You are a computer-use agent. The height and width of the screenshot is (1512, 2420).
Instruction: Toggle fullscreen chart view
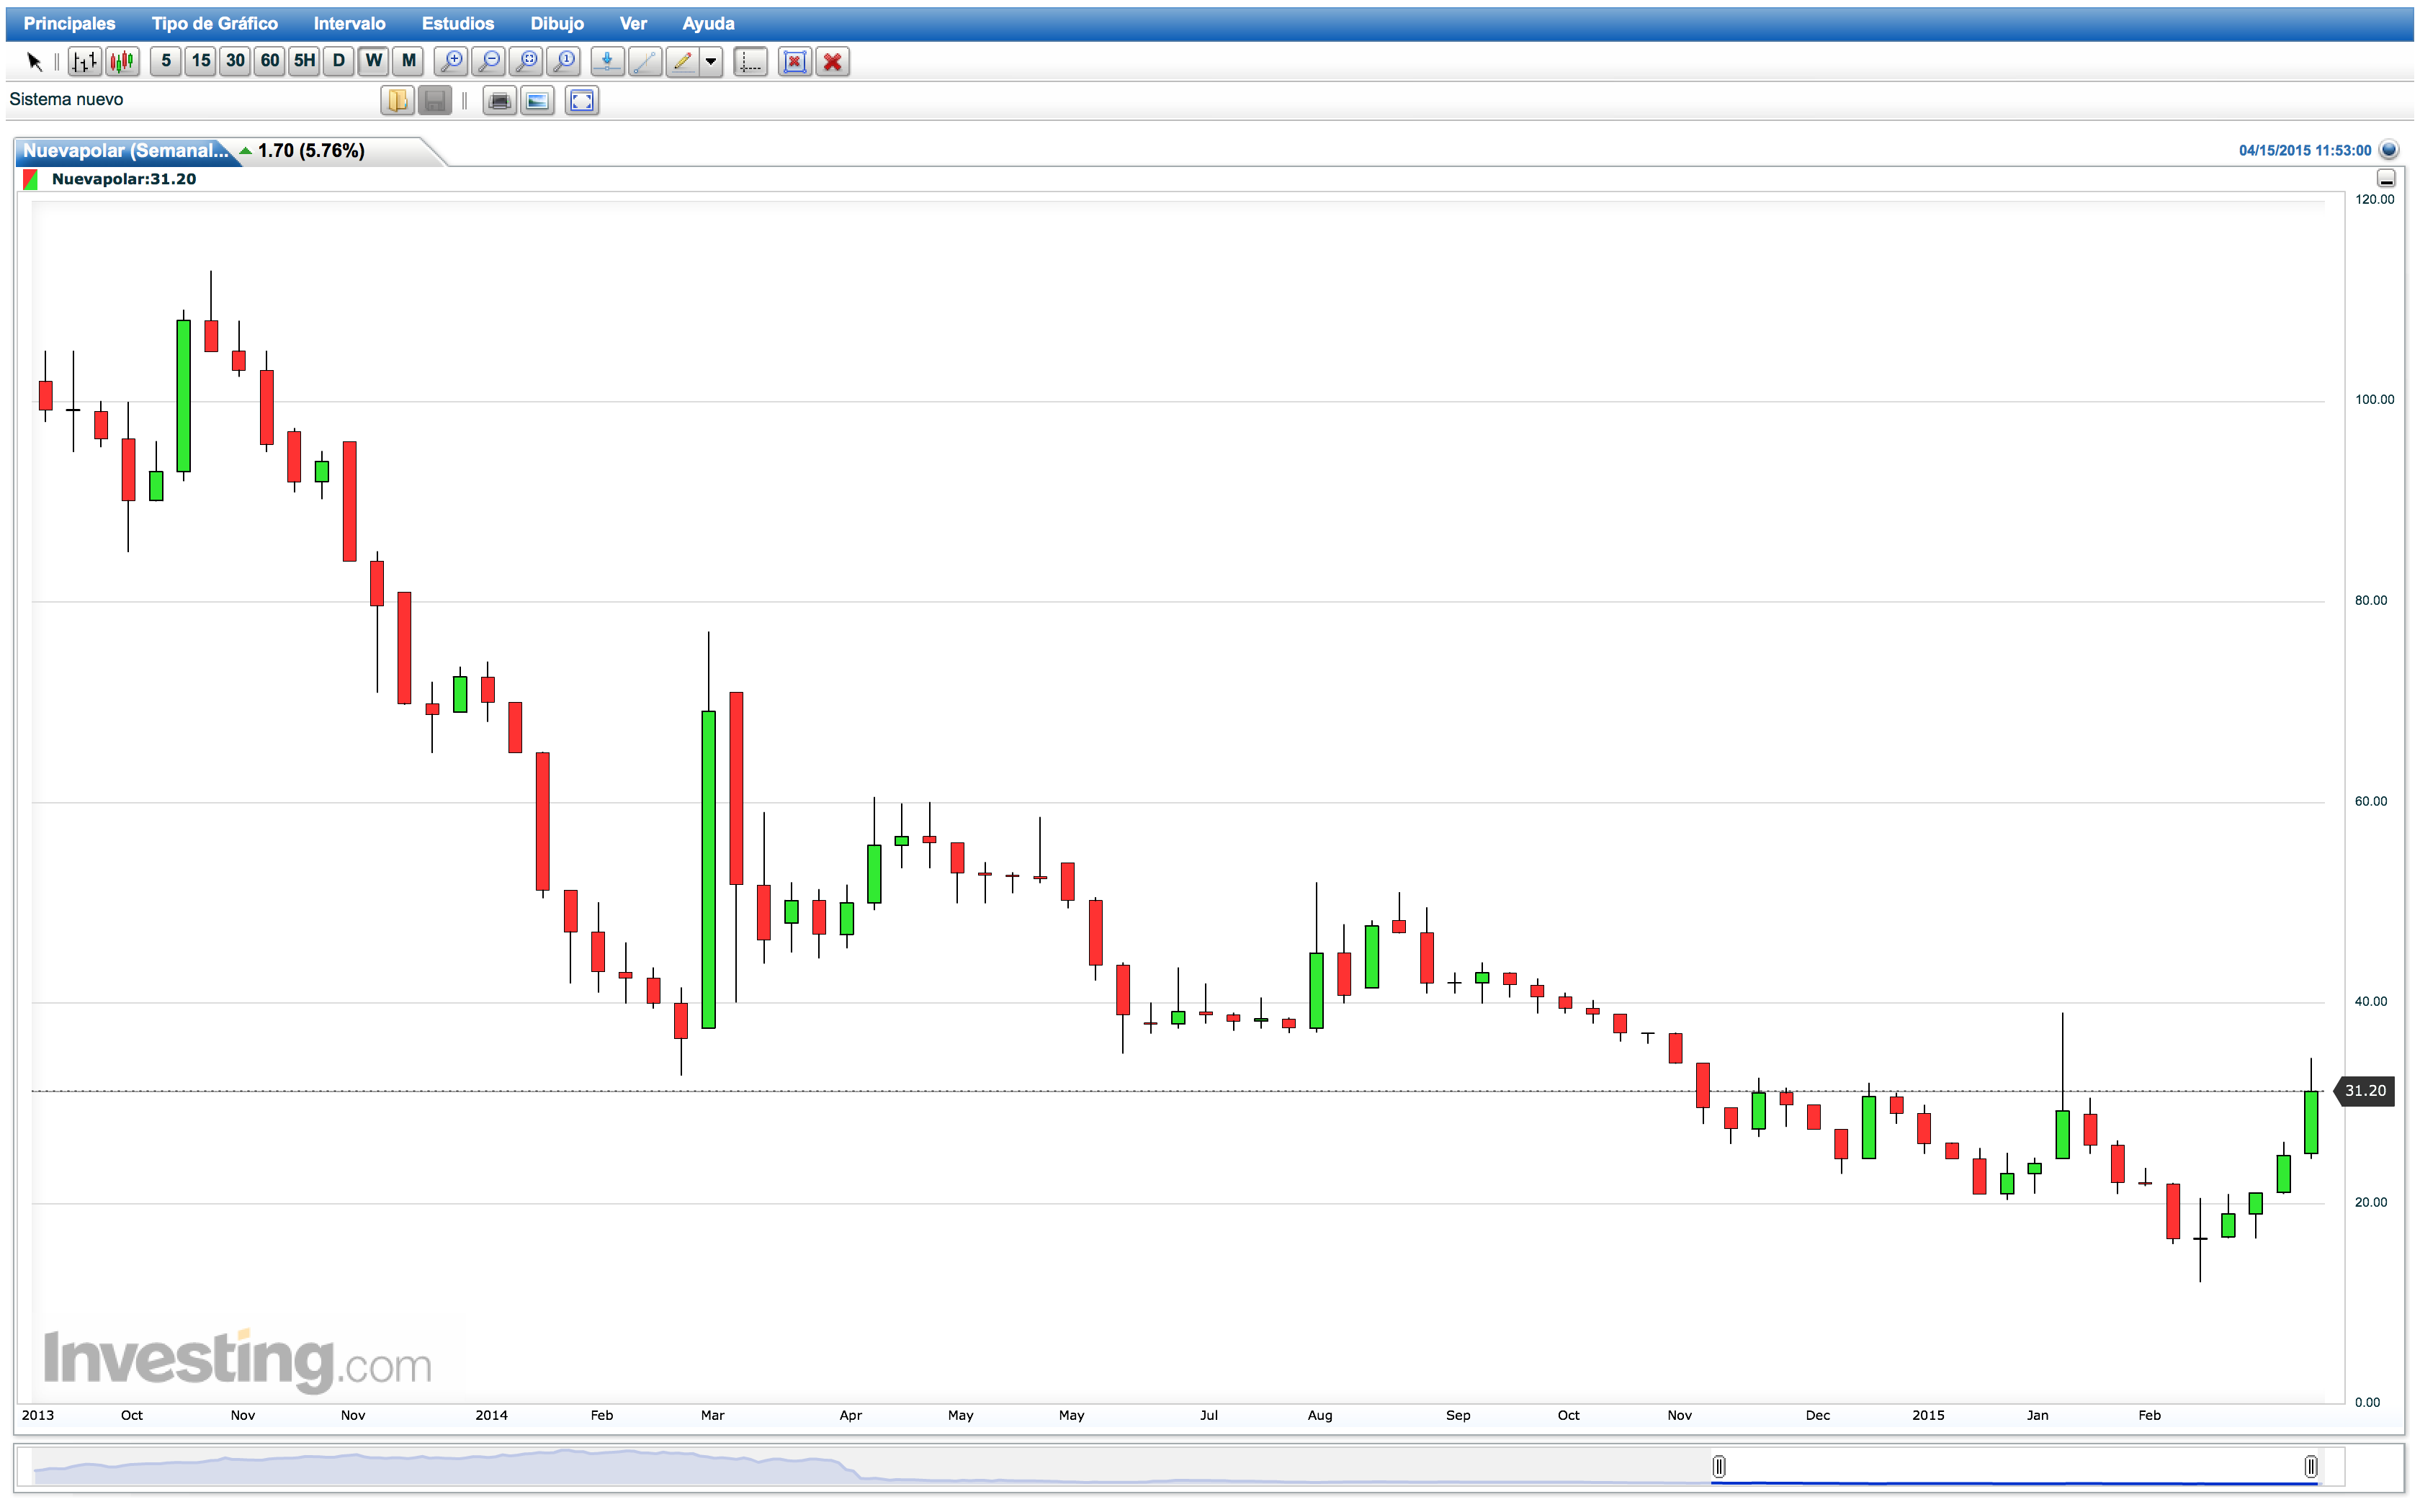[x=582, y=100]
